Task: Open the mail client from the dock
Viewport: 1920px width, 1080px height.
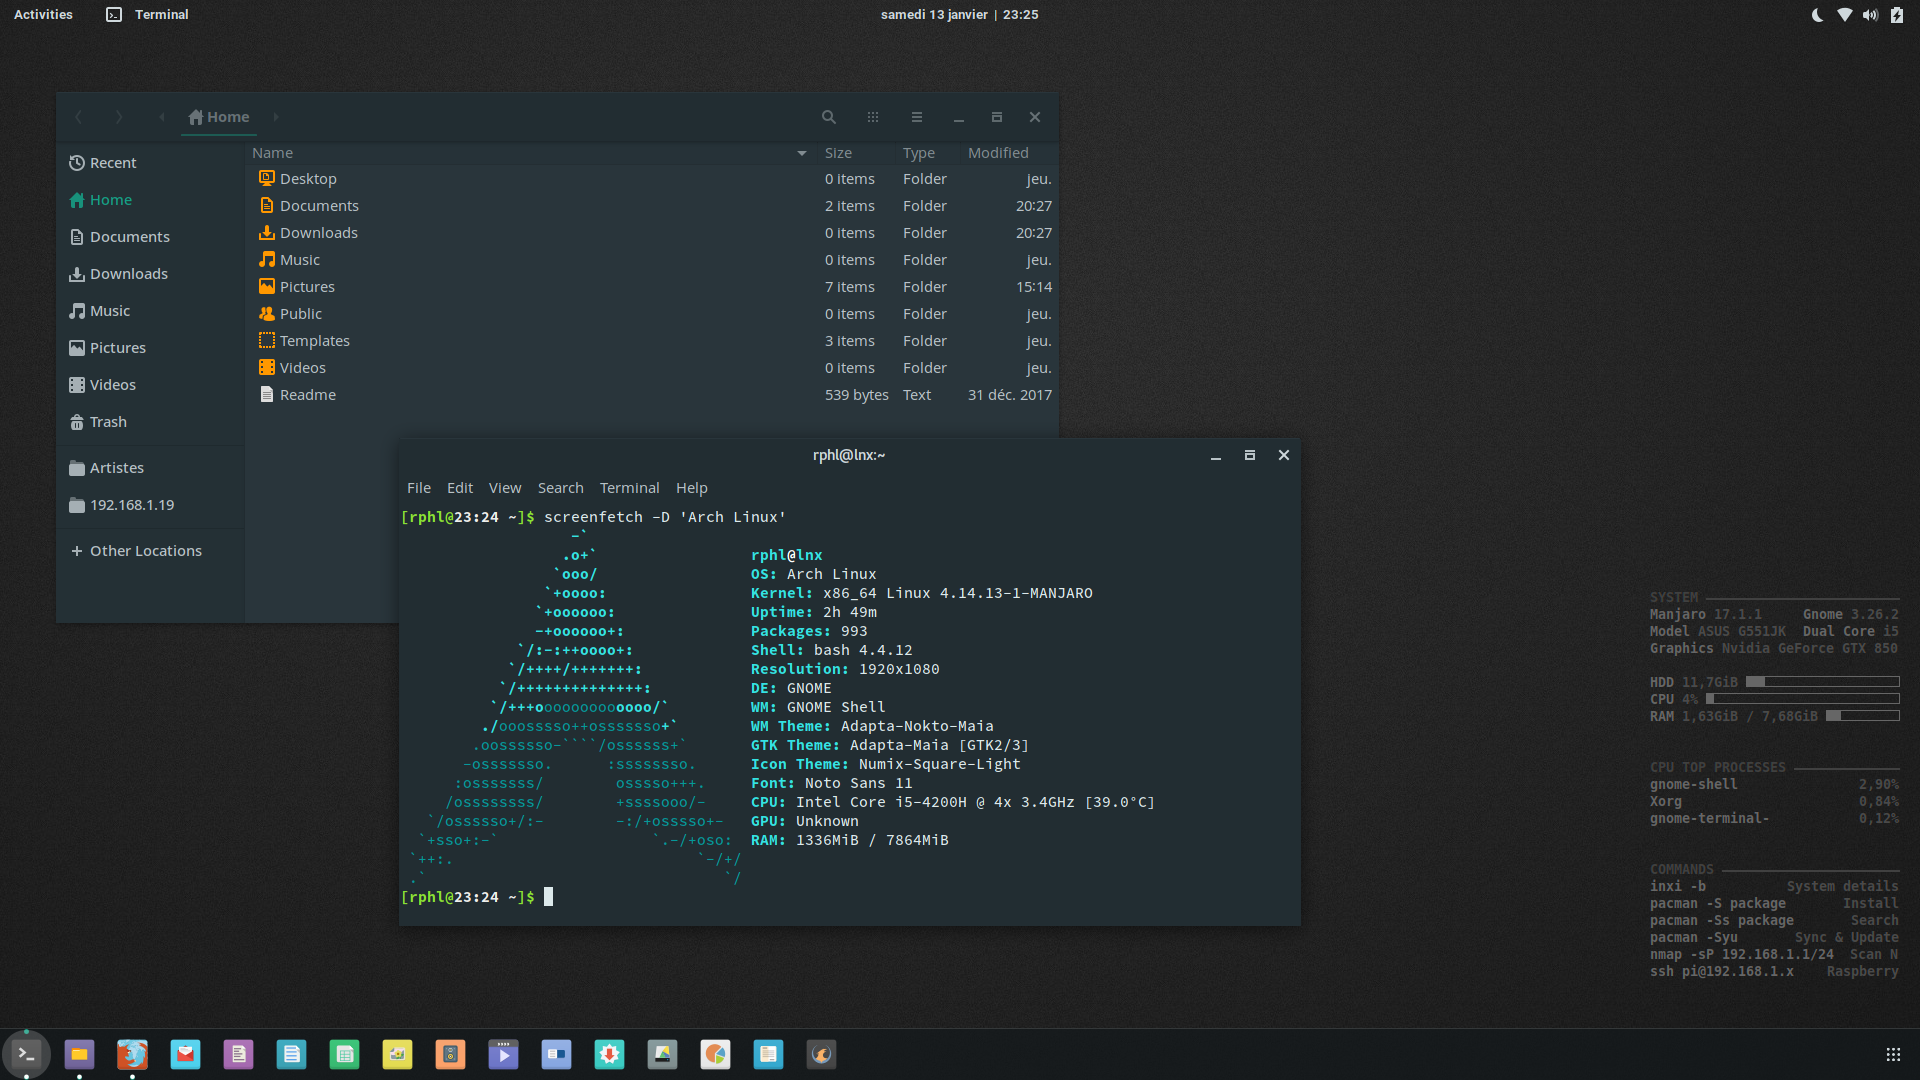Action: pyautogui.click(x=185, y=1054)
